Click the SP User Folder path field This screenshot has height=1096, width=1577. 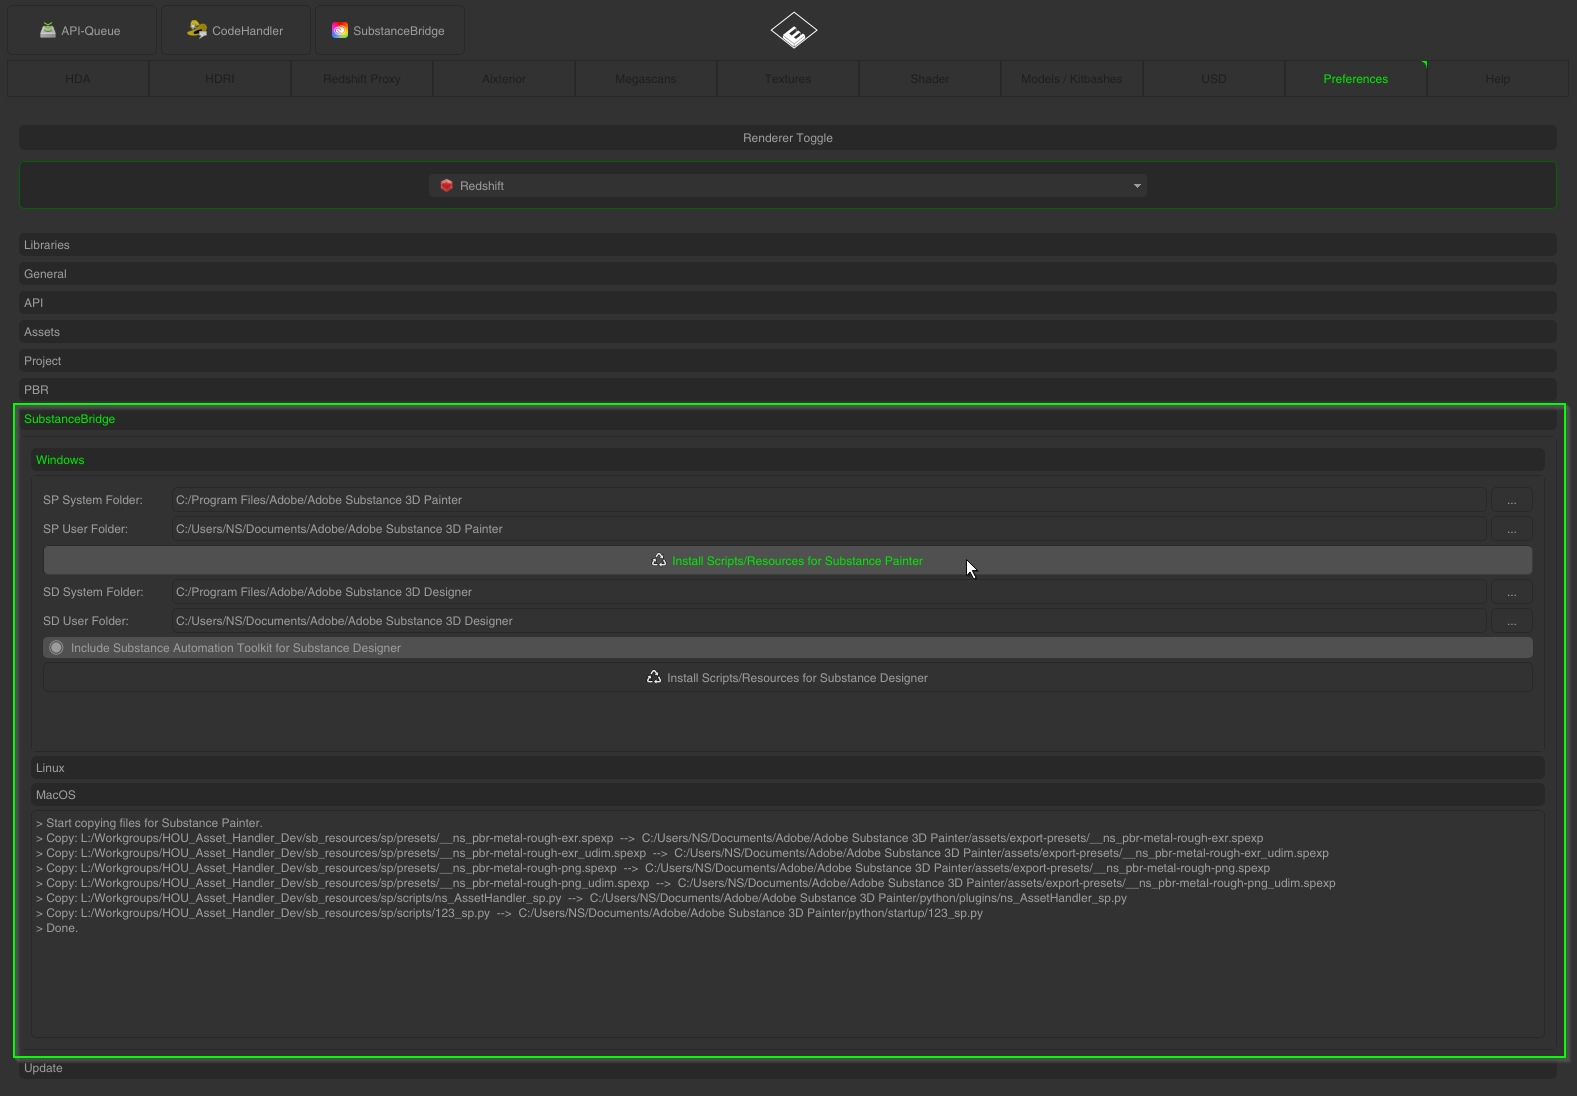click(x=827, y=529)
